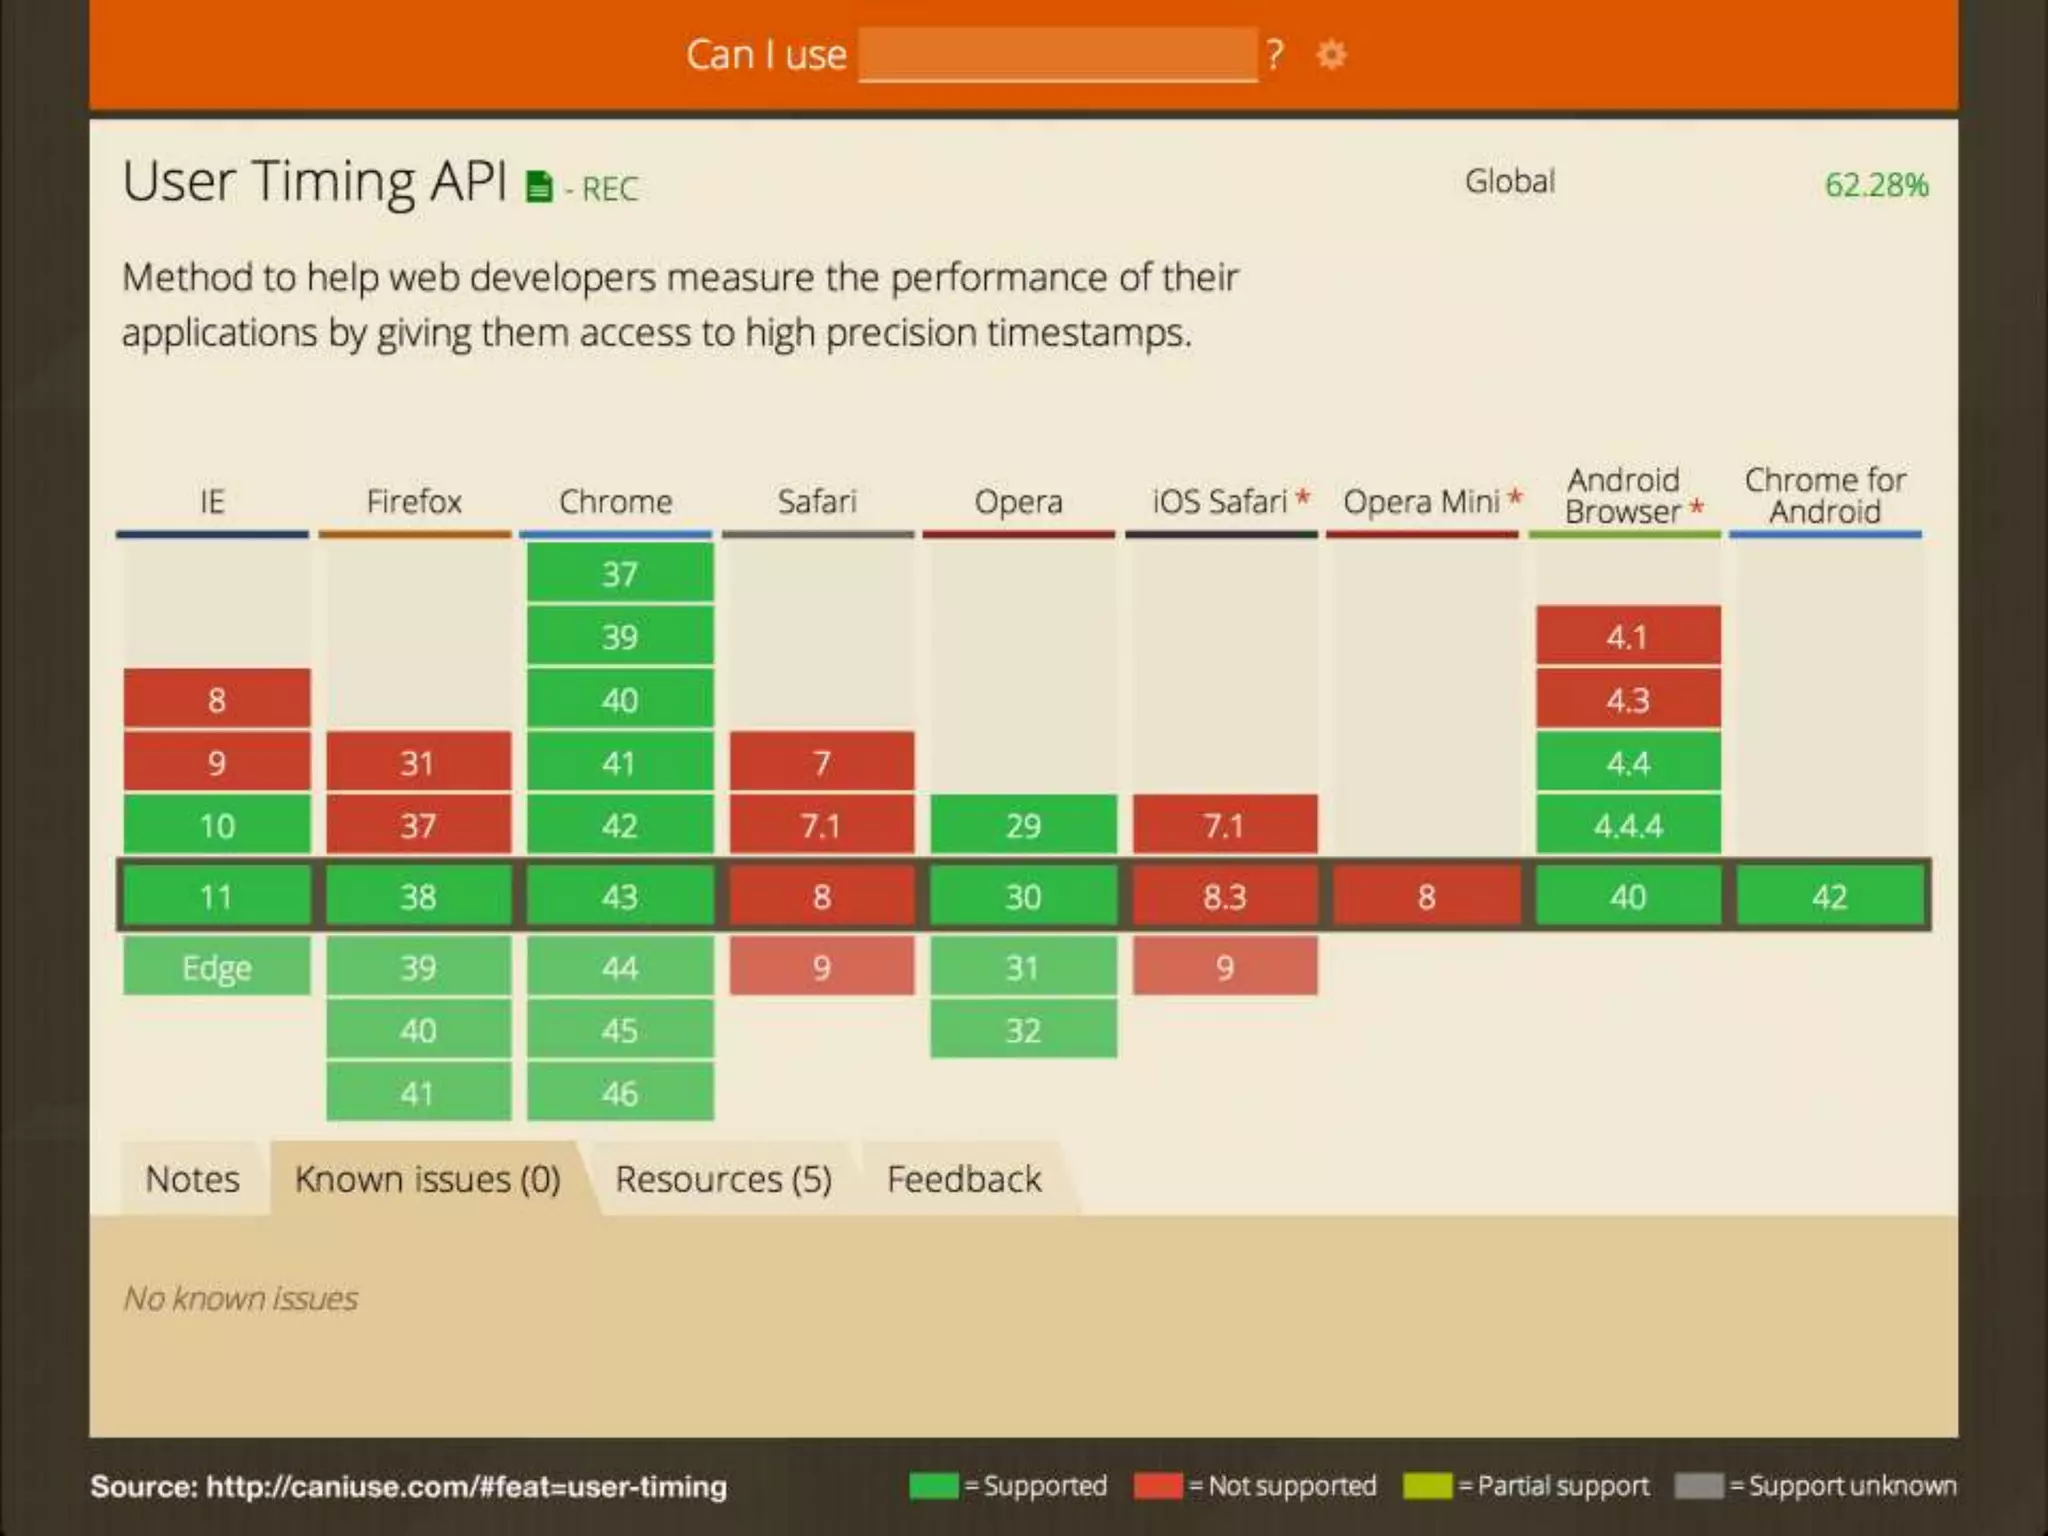Select the Safari 7.1 version cell
The width and height of the screenshot is (2048, 1536).
tap(821, 826)
